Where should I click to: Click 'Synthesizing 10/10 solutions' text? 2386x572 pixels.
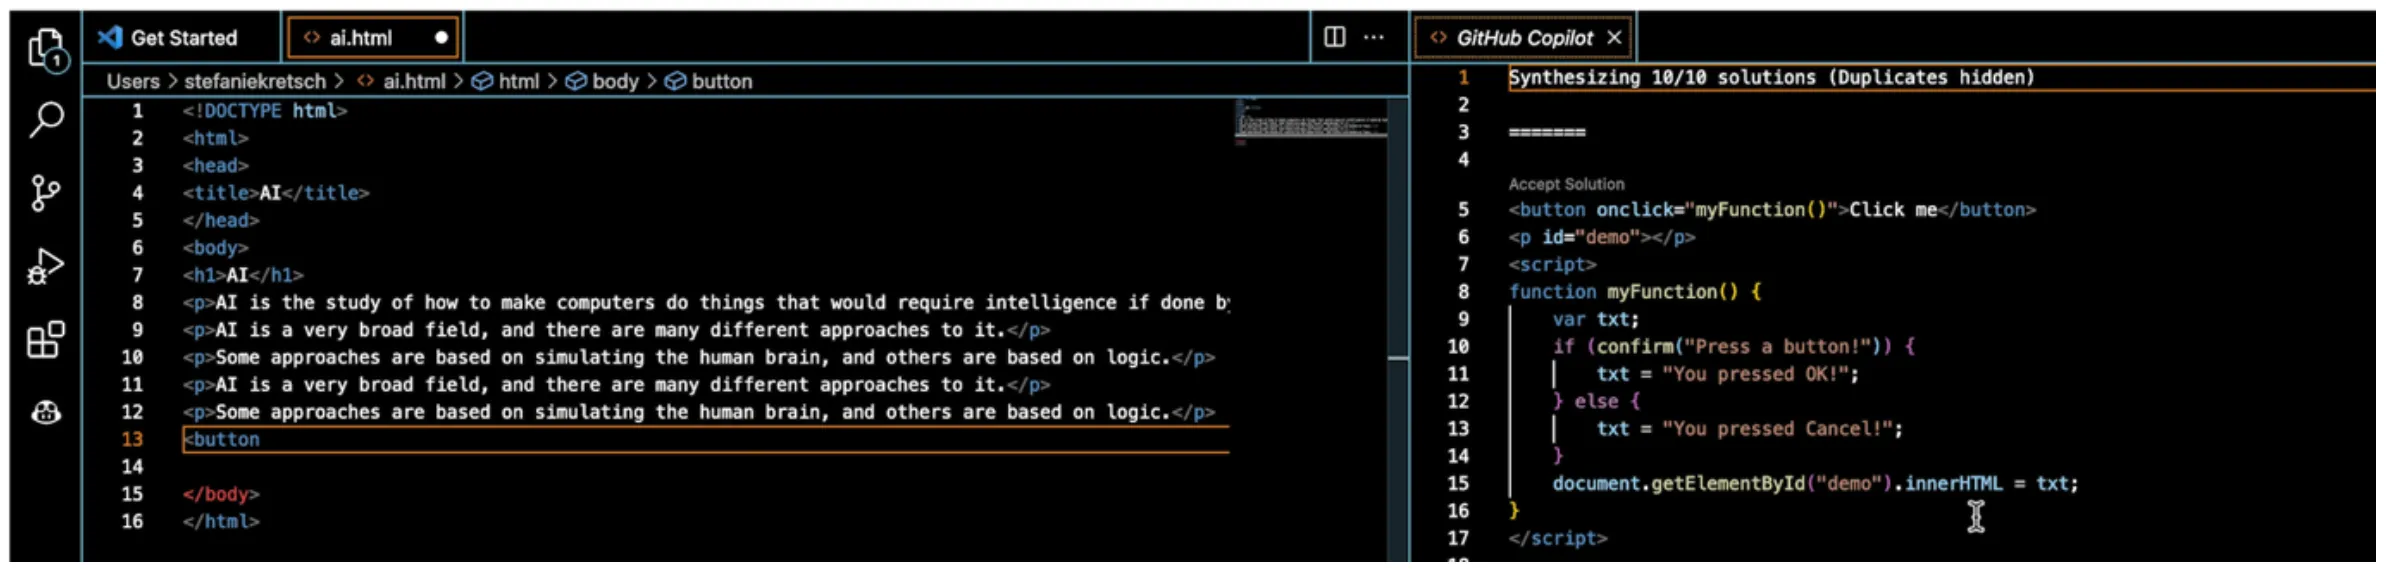[x=1771, y=77]
